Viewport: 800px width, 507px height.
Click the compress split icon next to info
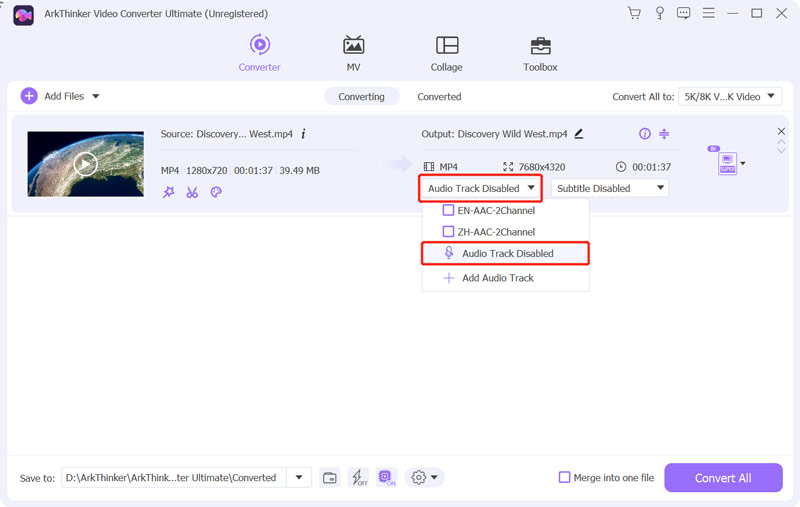(x=664, y=134)
